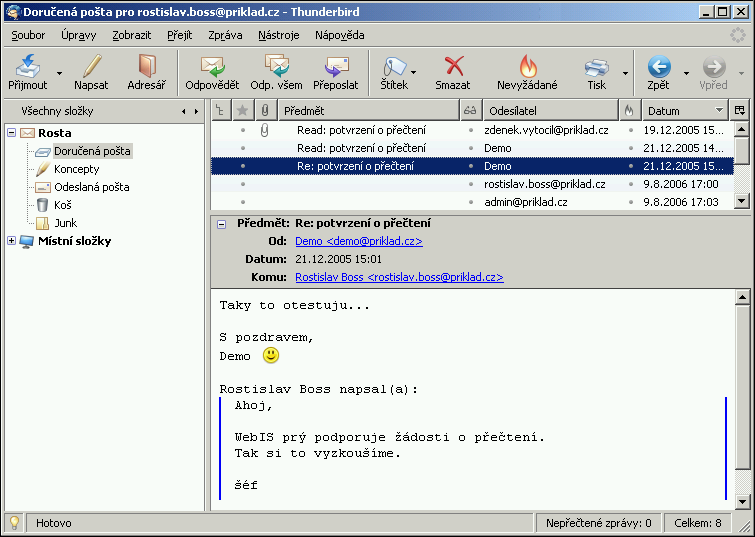755x537 pixels.
Task: Select the Odeslaná pošta folder
Action: (91, 187)
